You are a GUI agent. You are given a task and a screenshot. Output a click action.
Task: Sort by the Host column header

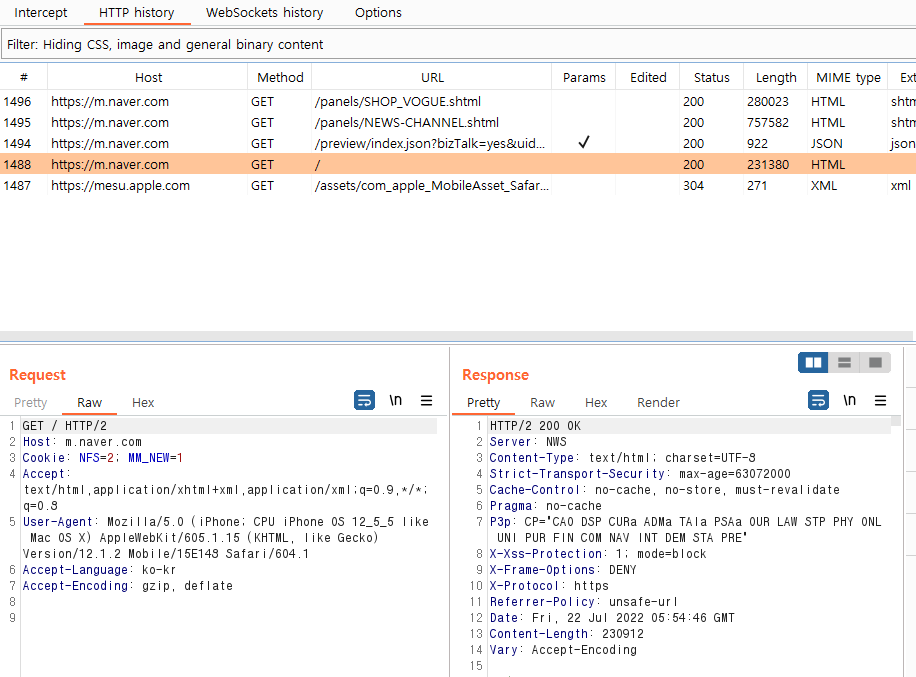(148, 78)
